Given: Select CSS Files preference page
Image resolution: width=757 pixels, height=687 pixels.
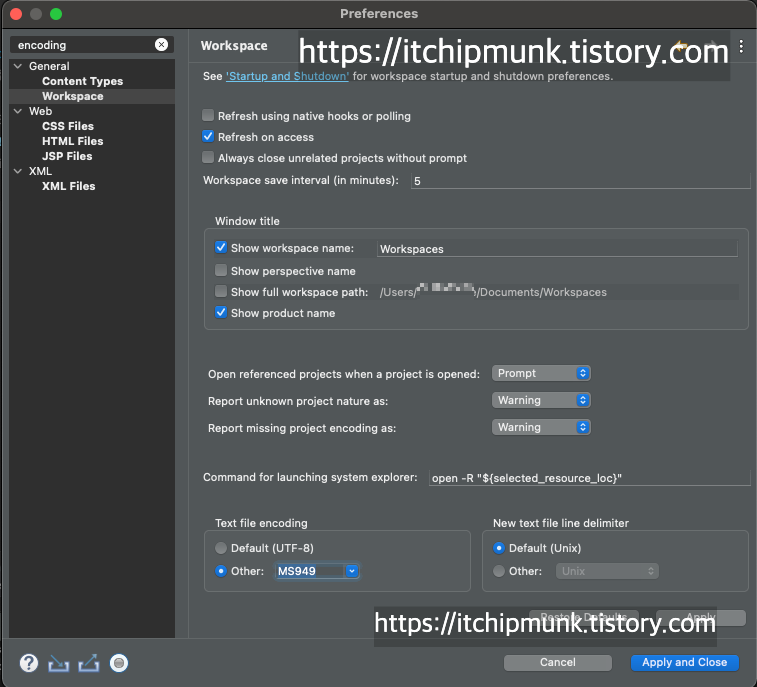Looking at the screenshot, I should coord(68,126).
